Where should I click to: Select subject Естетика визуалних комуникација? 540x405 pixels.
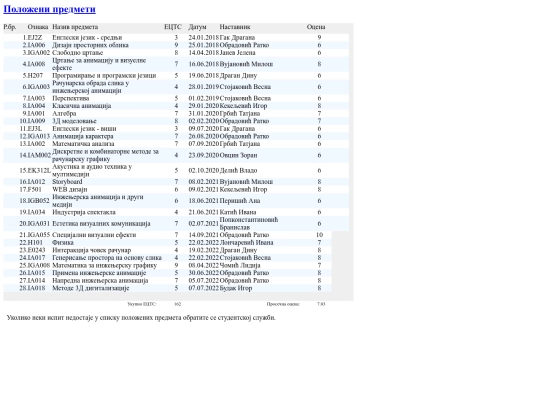click(x=101, y=224)
